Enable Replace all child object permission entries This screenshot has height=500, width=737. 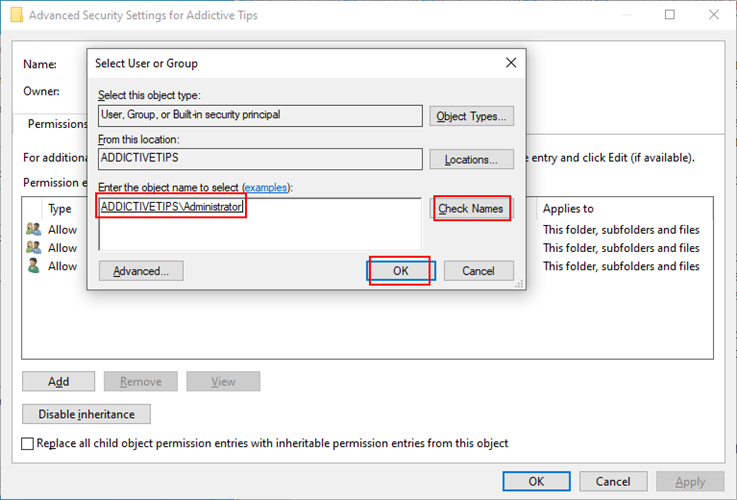[x=28, y=444]
